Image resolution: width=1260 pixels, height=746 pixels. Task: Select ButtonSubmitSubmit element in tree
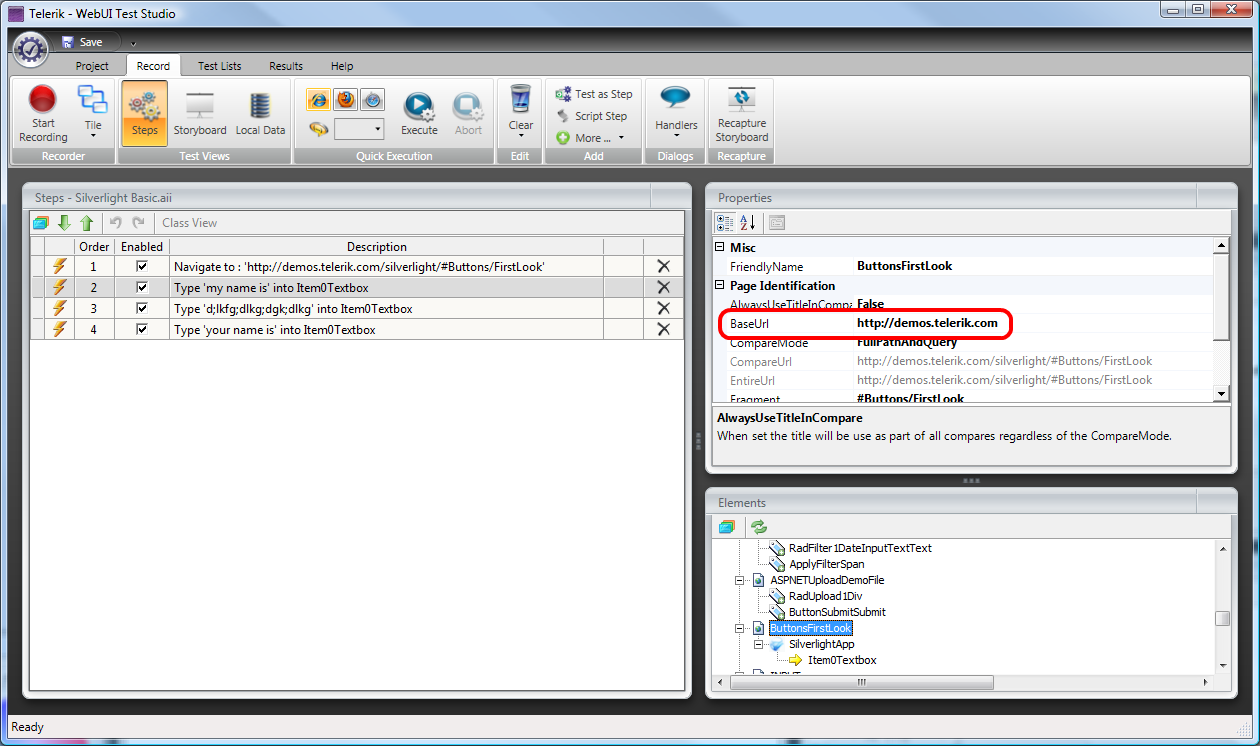[x=837, y=612]
